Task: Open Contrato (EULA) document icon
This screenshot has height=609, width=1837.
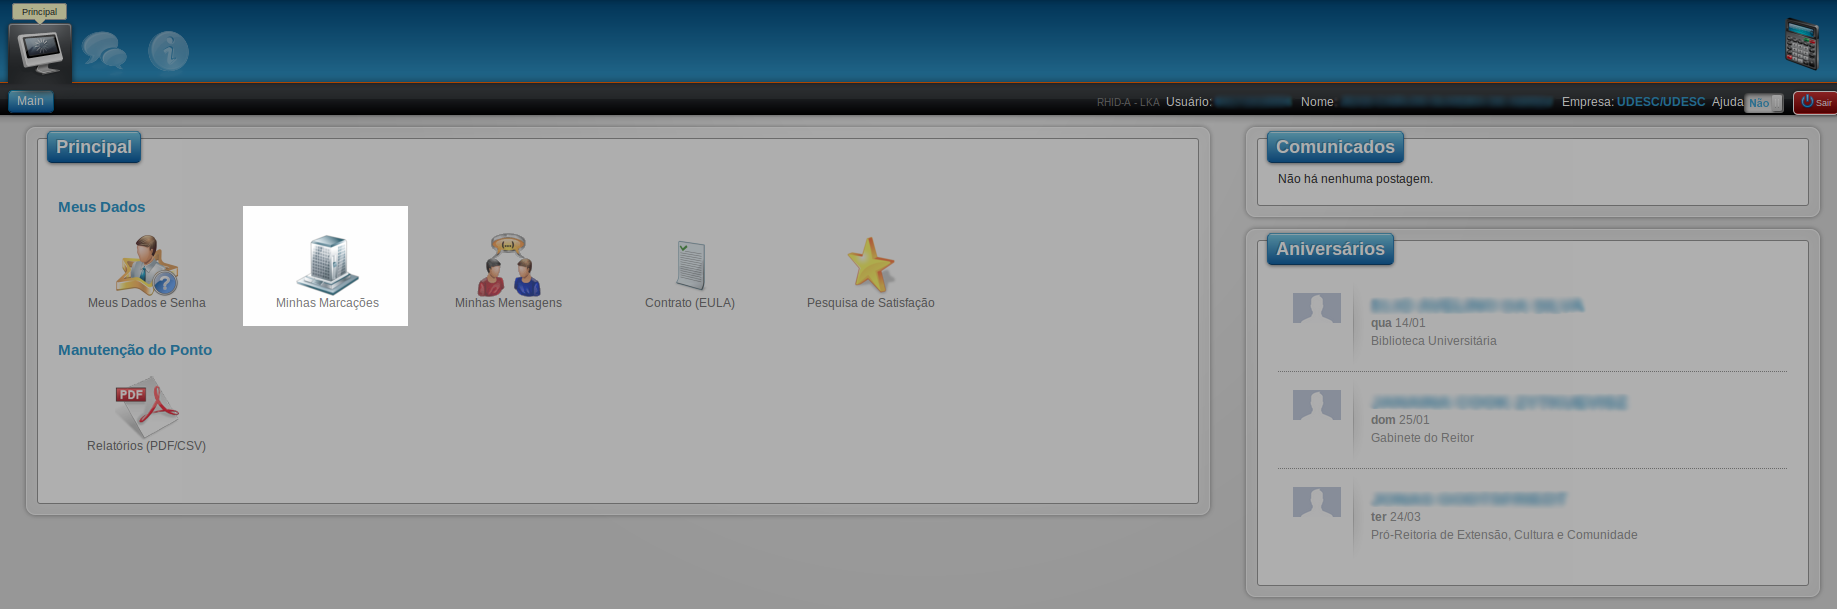Action: click(x=690, y=265)
